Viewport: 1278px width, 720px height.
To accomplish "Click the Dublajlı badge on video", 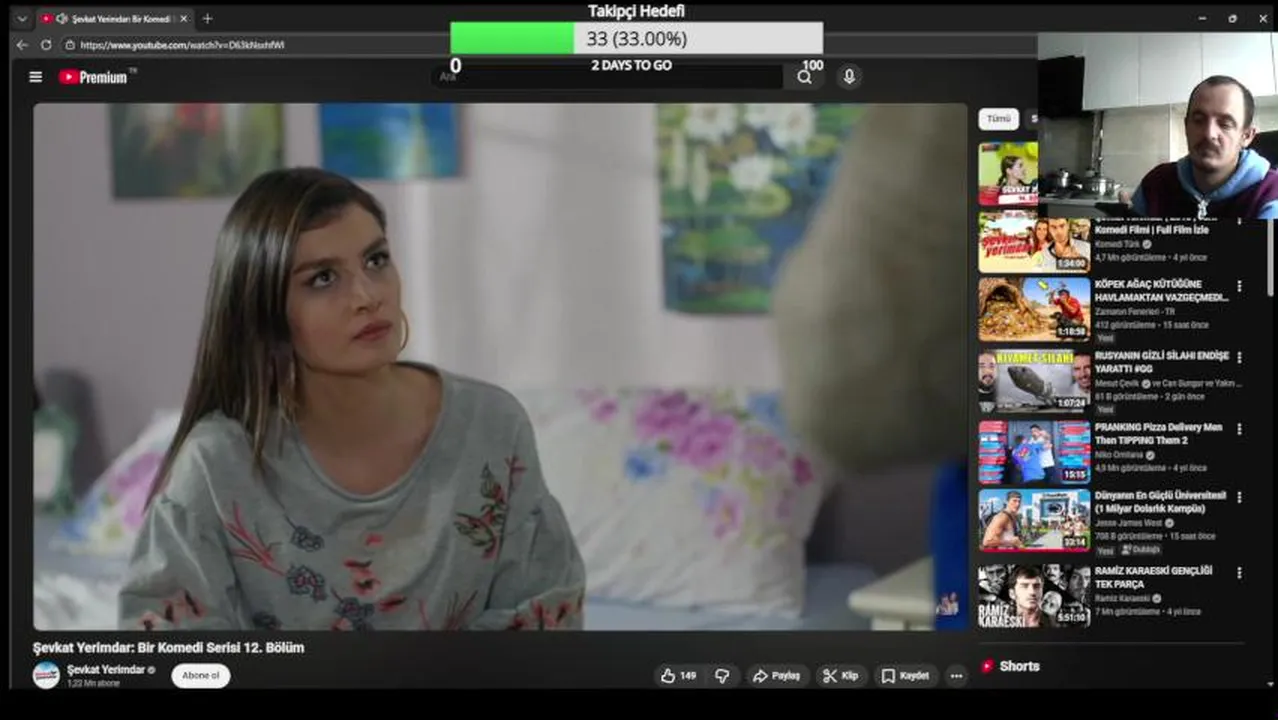I will pos(1141,550).
